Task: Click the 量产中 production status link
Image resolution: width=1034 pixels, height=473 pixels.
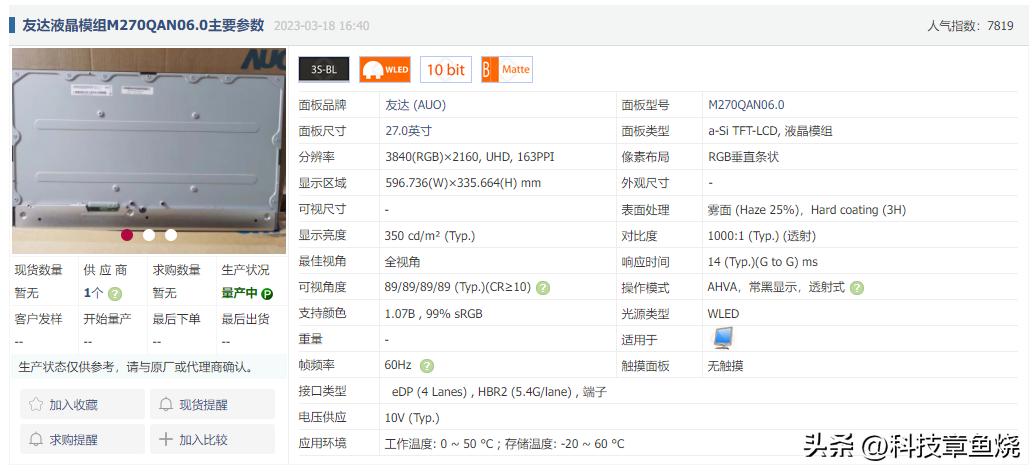Action: pos(239,294)
